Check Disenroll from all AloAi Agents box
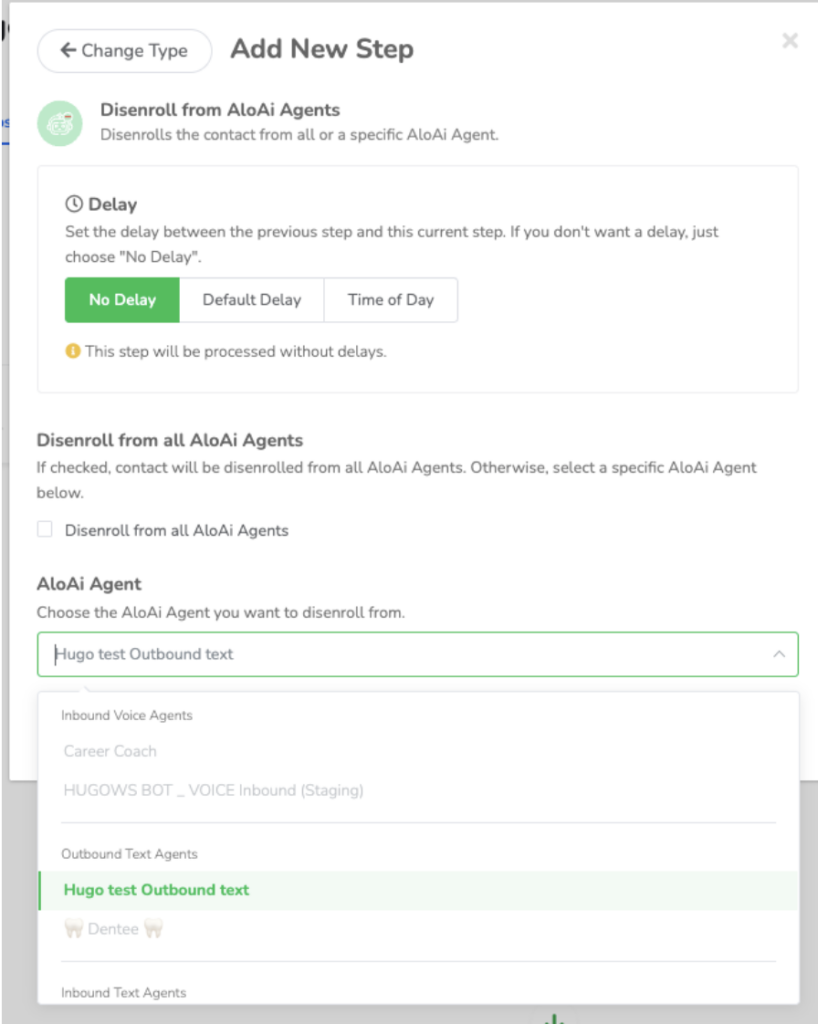Screen dimensions: 818x1024 point(44,529)
